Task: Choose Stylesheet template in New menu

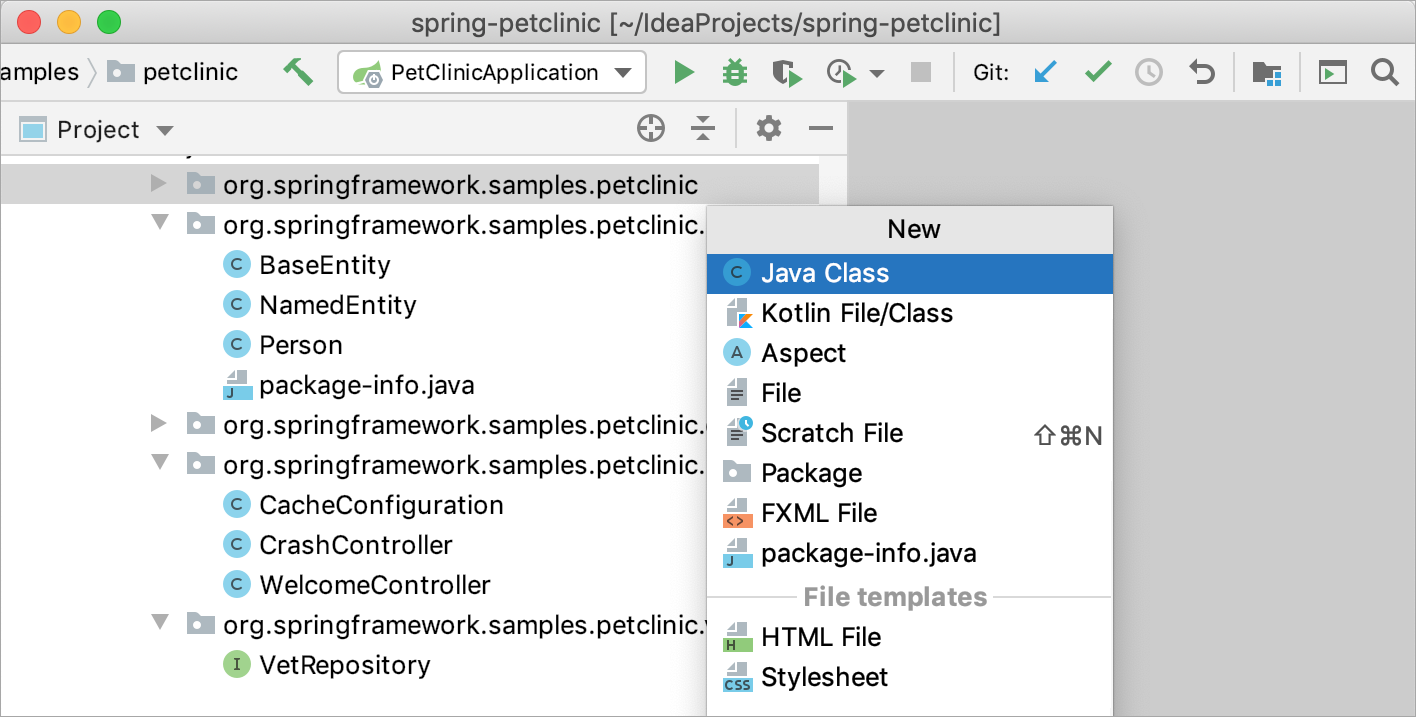Action: pyautogui.click(x=910, y=677)
